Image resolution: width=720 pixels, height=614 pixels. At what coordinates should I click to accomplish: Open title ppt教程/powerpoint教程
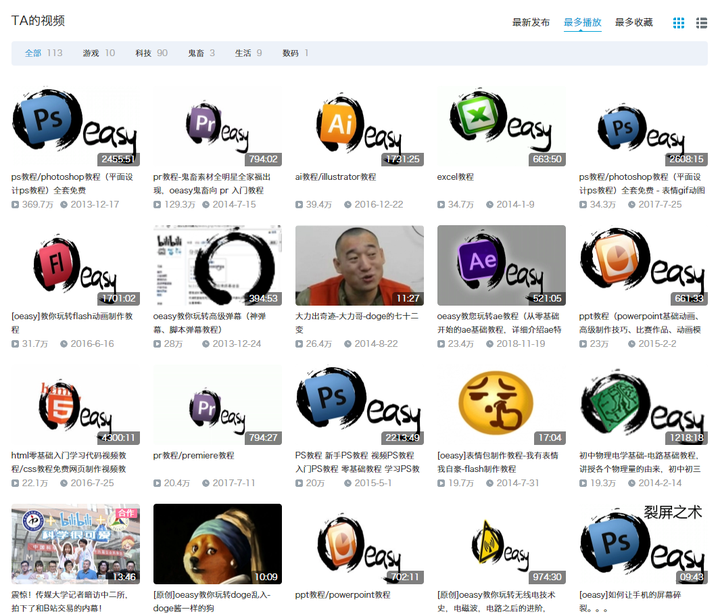point(343,594)
